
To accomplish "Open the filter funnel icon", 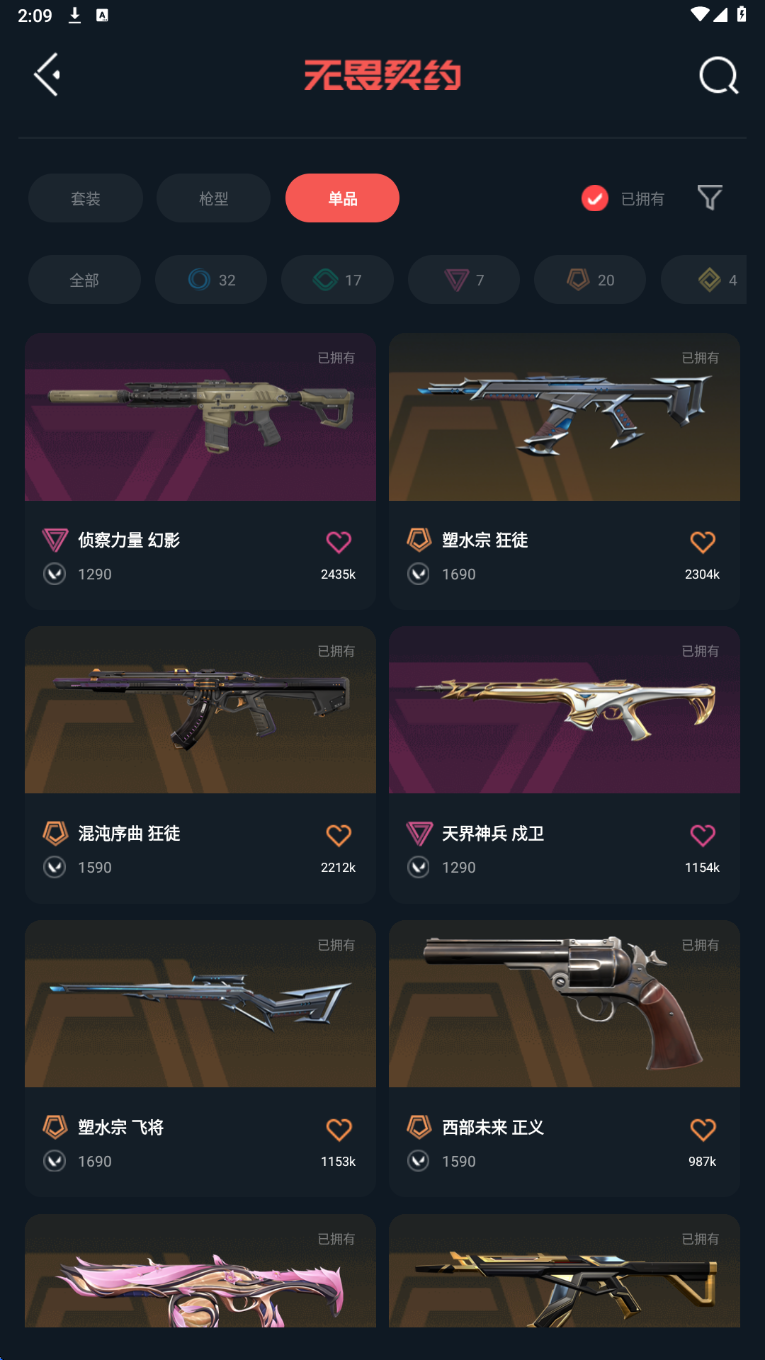I will (709, 198).
